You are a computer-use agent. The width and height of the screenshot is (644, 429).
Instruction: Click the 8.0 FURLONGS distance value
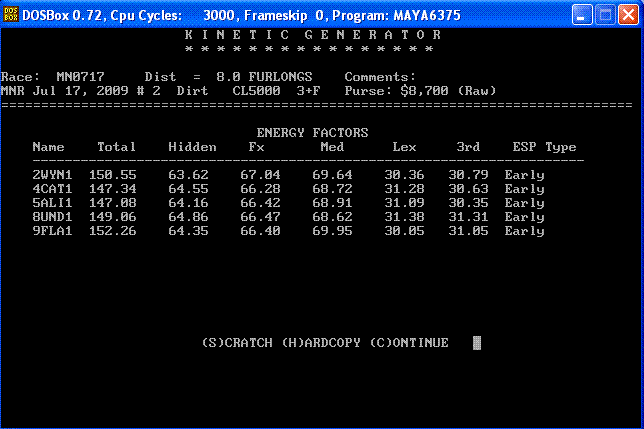pos(264,77)
